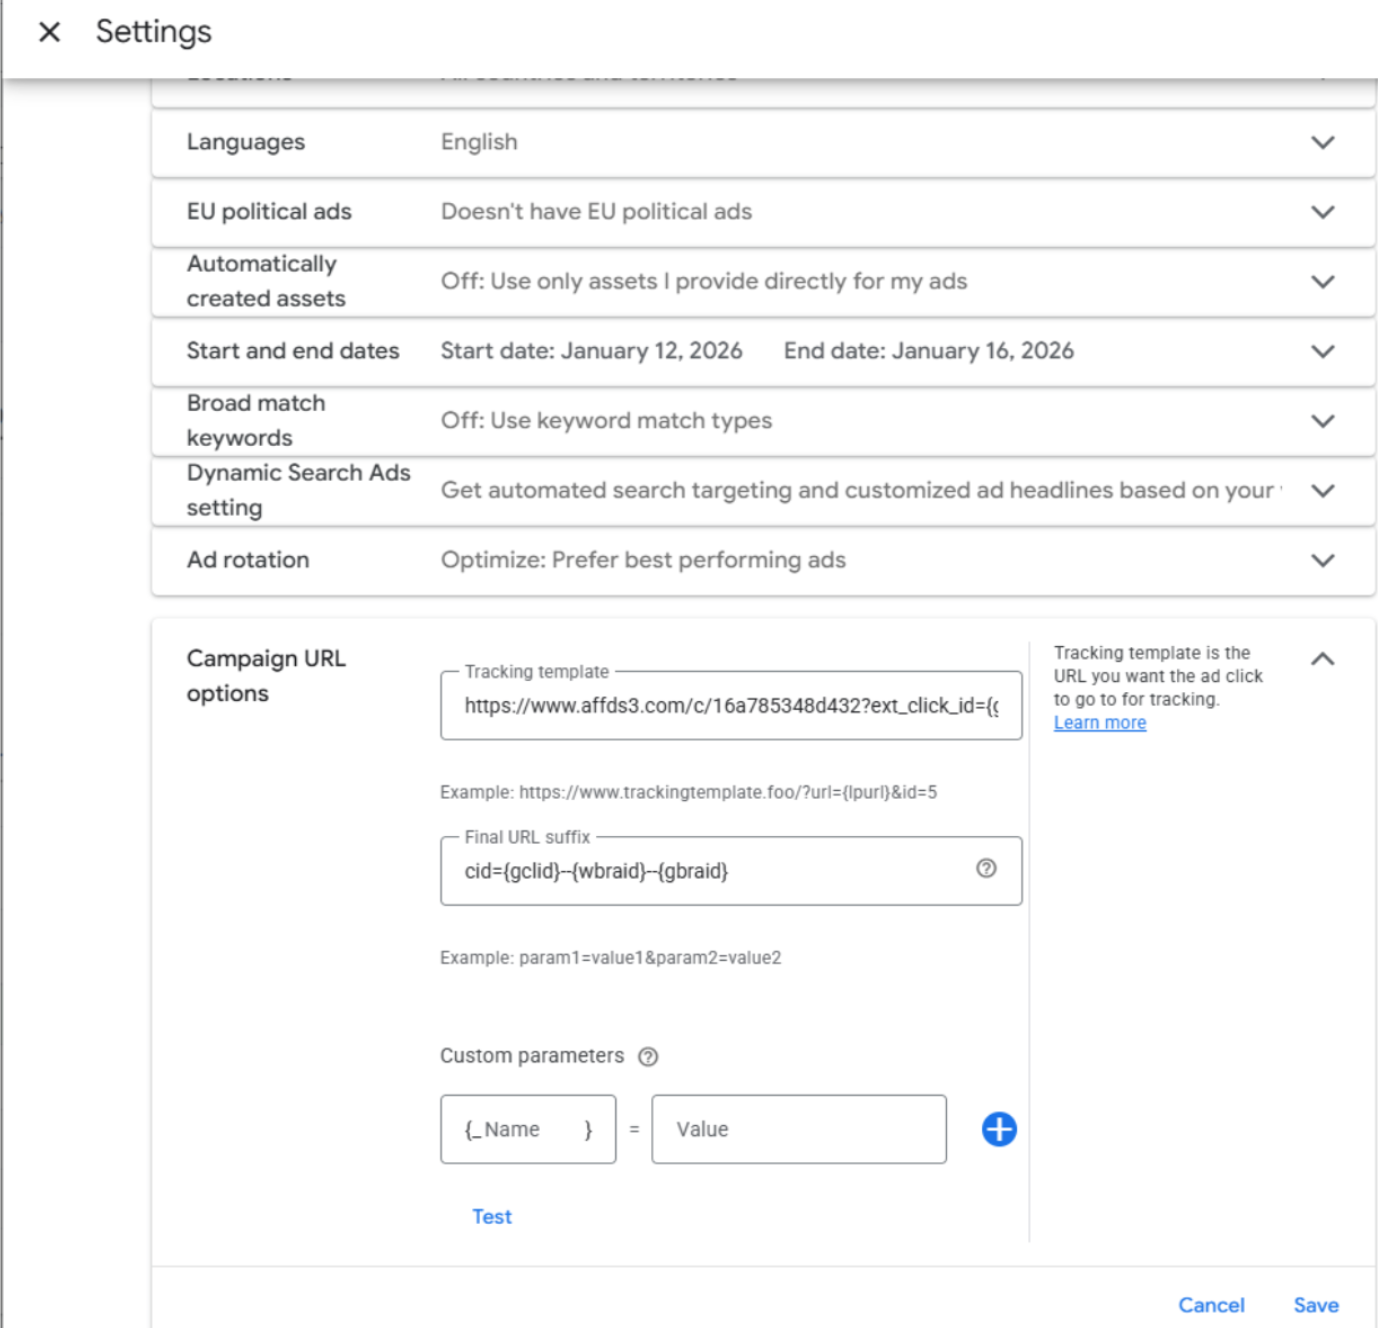Click the Tracking template input field

click(x=730, y=706)
